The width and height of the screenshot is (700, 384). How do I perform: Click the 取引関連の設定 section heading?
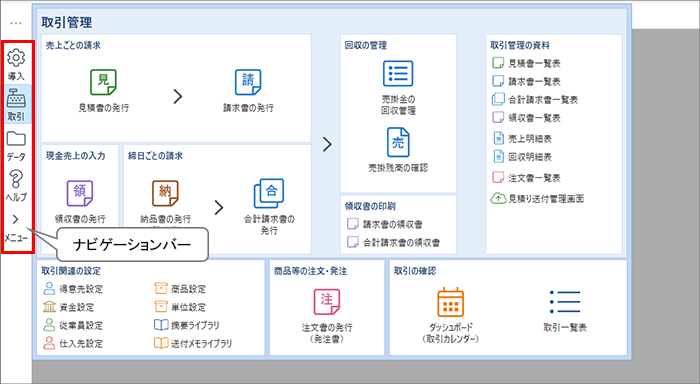click(71, 271)
